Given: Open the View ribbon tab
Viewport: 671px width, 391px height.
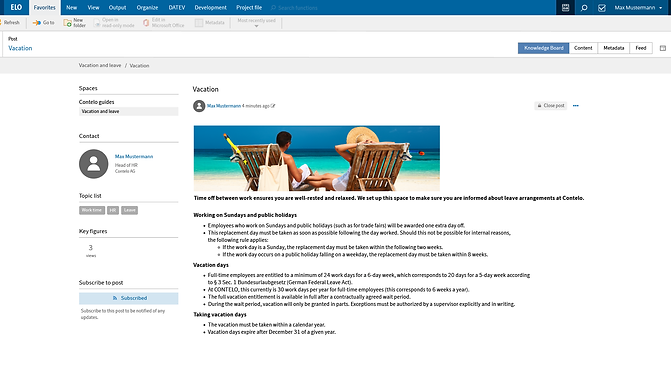Looking at the screenshot, I should (93, 8).
